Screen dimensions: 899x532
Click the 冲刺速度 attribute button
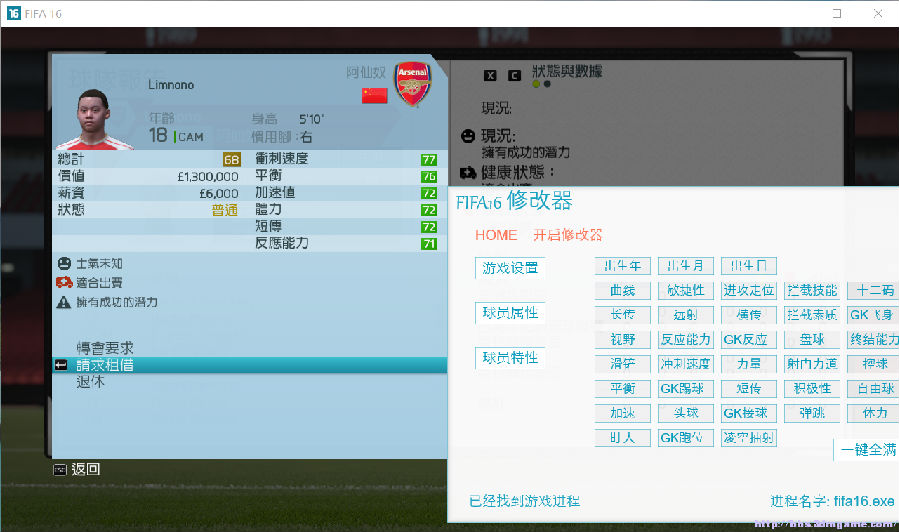click(x=686, y=363)
